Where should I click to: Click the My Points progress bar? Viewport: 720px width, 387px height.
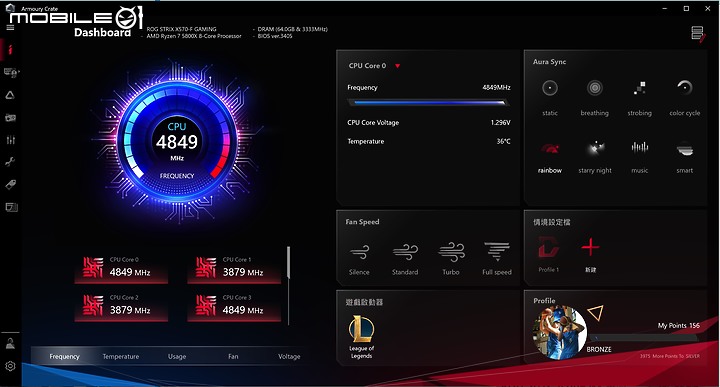[x=644, y=337]
